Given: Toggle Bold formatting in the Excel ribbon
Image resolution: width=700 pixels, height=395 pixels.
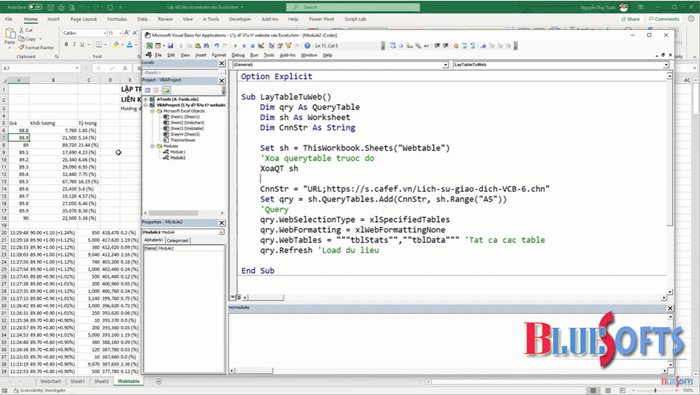Looking at the screenshot, I should click(67, 45).
